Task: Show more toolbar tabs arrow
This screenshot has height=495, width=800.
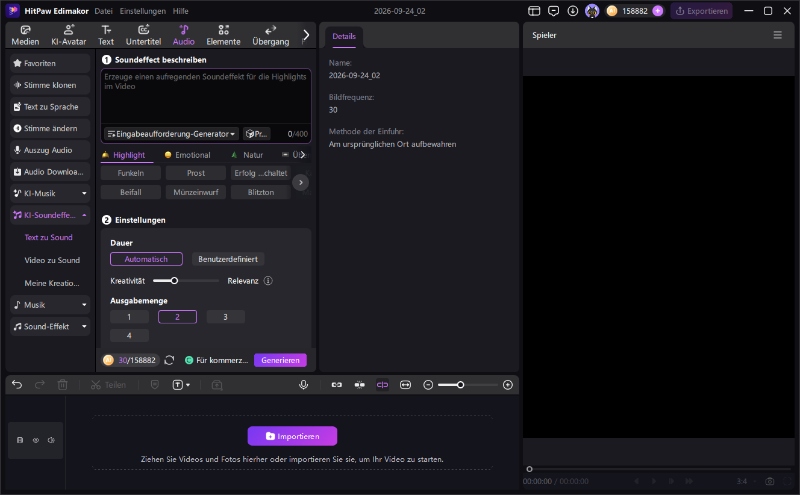Action: (x=306, y=35)
